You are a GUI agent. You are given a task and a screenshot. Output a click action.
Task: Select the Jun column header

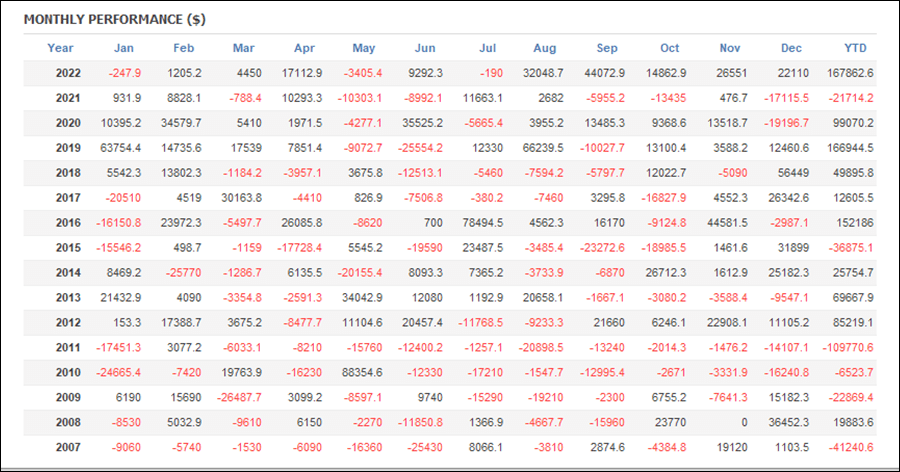tap(425, 48)
